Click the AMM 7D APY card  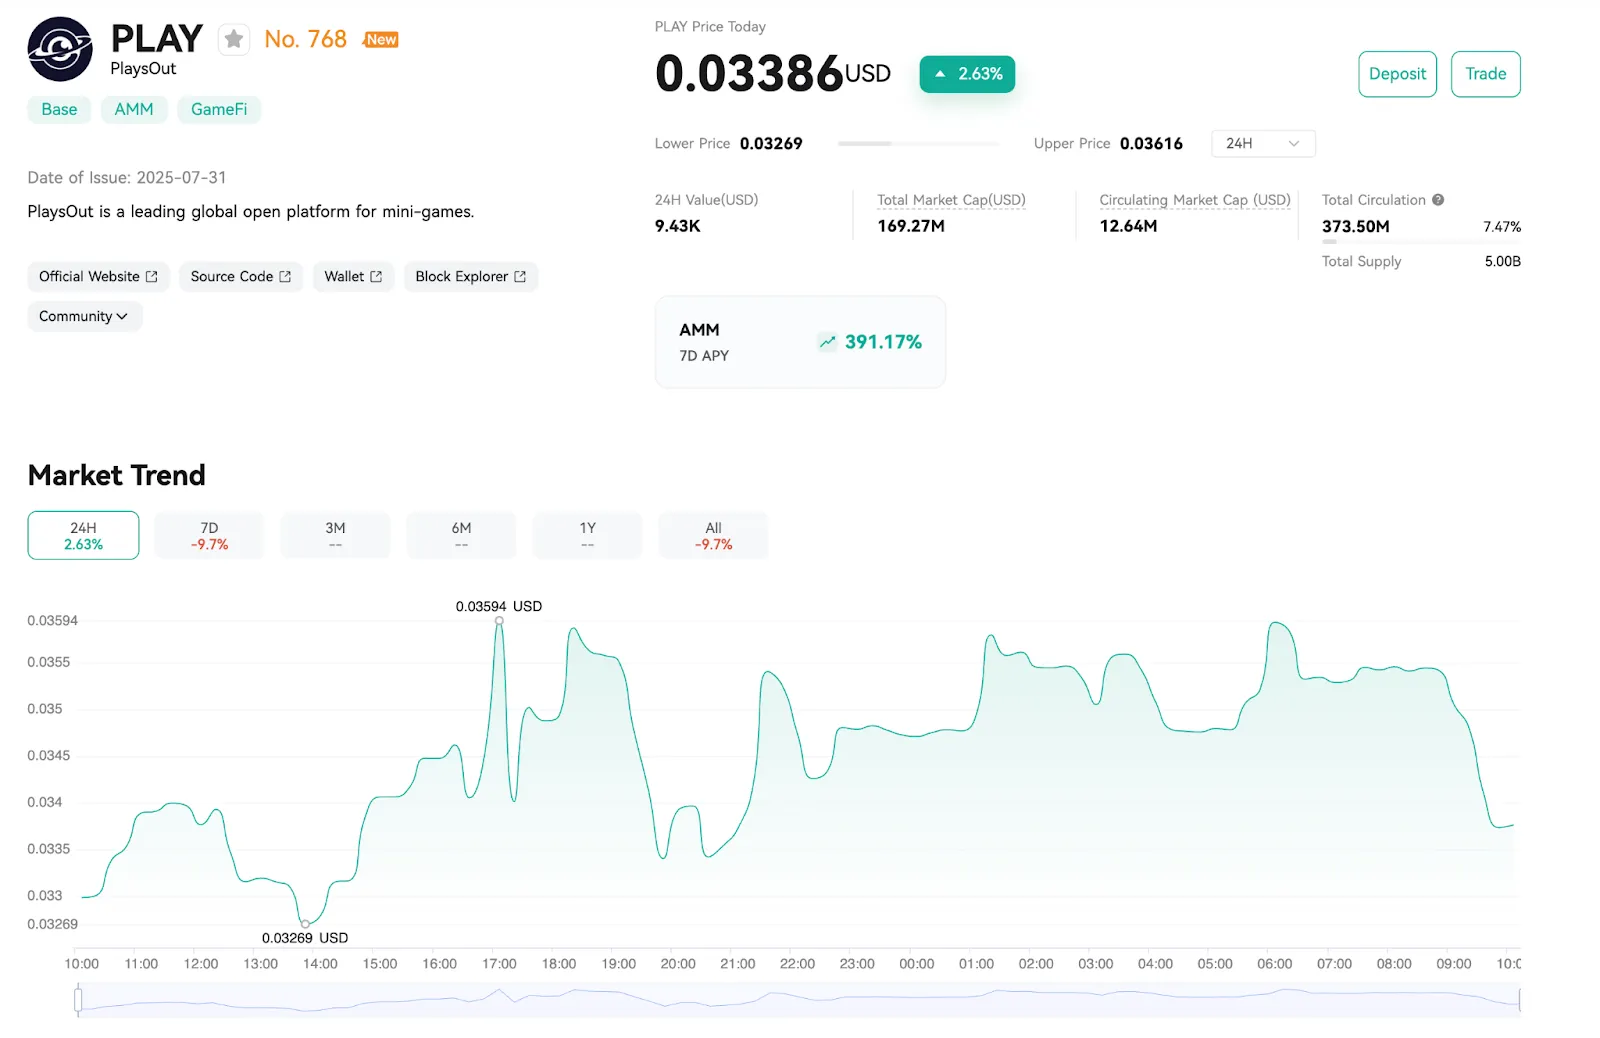(800, 342)
